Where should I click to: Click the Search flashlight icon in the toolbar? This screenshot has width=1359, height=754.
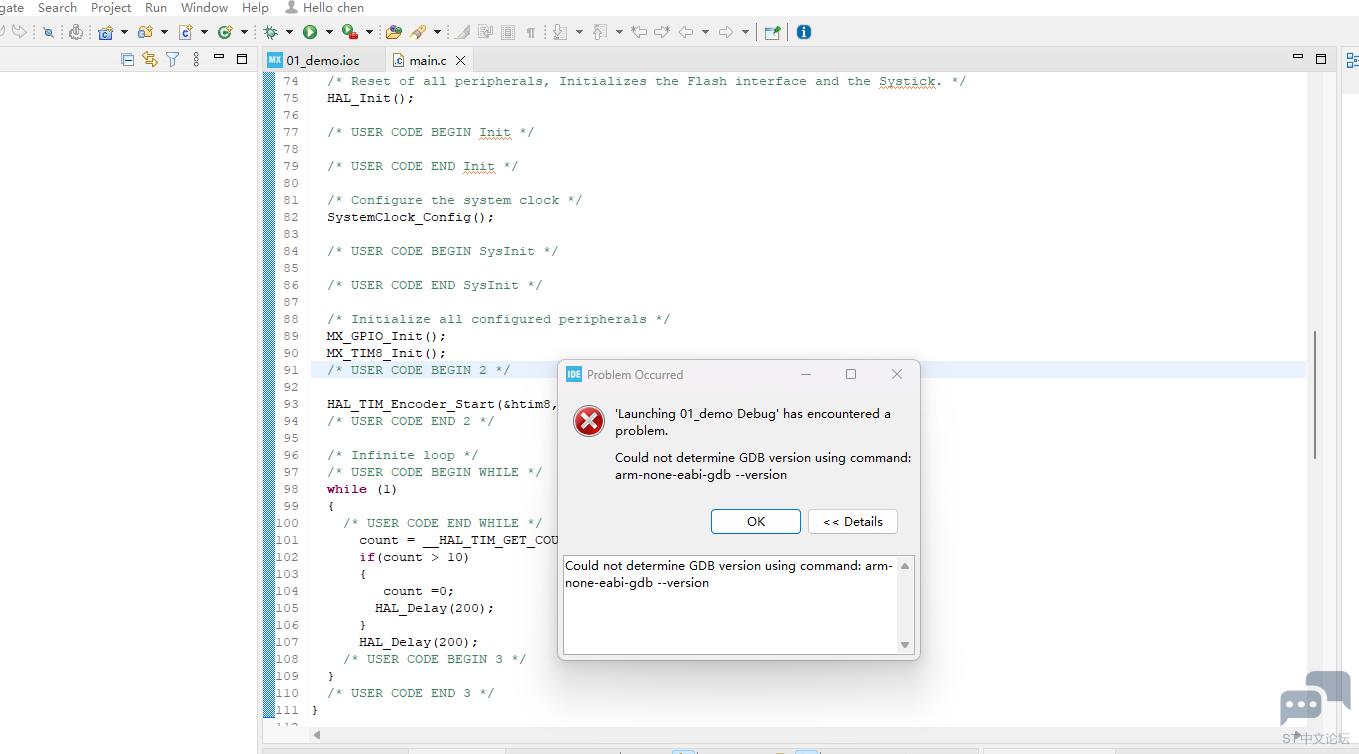click(418, 32)
